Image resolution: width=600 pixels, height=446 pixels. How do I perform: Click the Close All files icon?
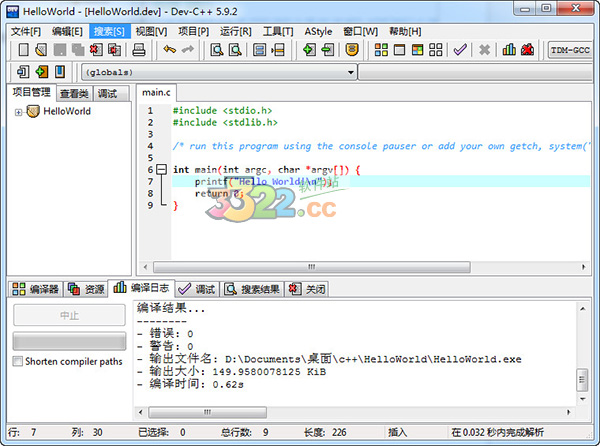[x=114, y=50]
